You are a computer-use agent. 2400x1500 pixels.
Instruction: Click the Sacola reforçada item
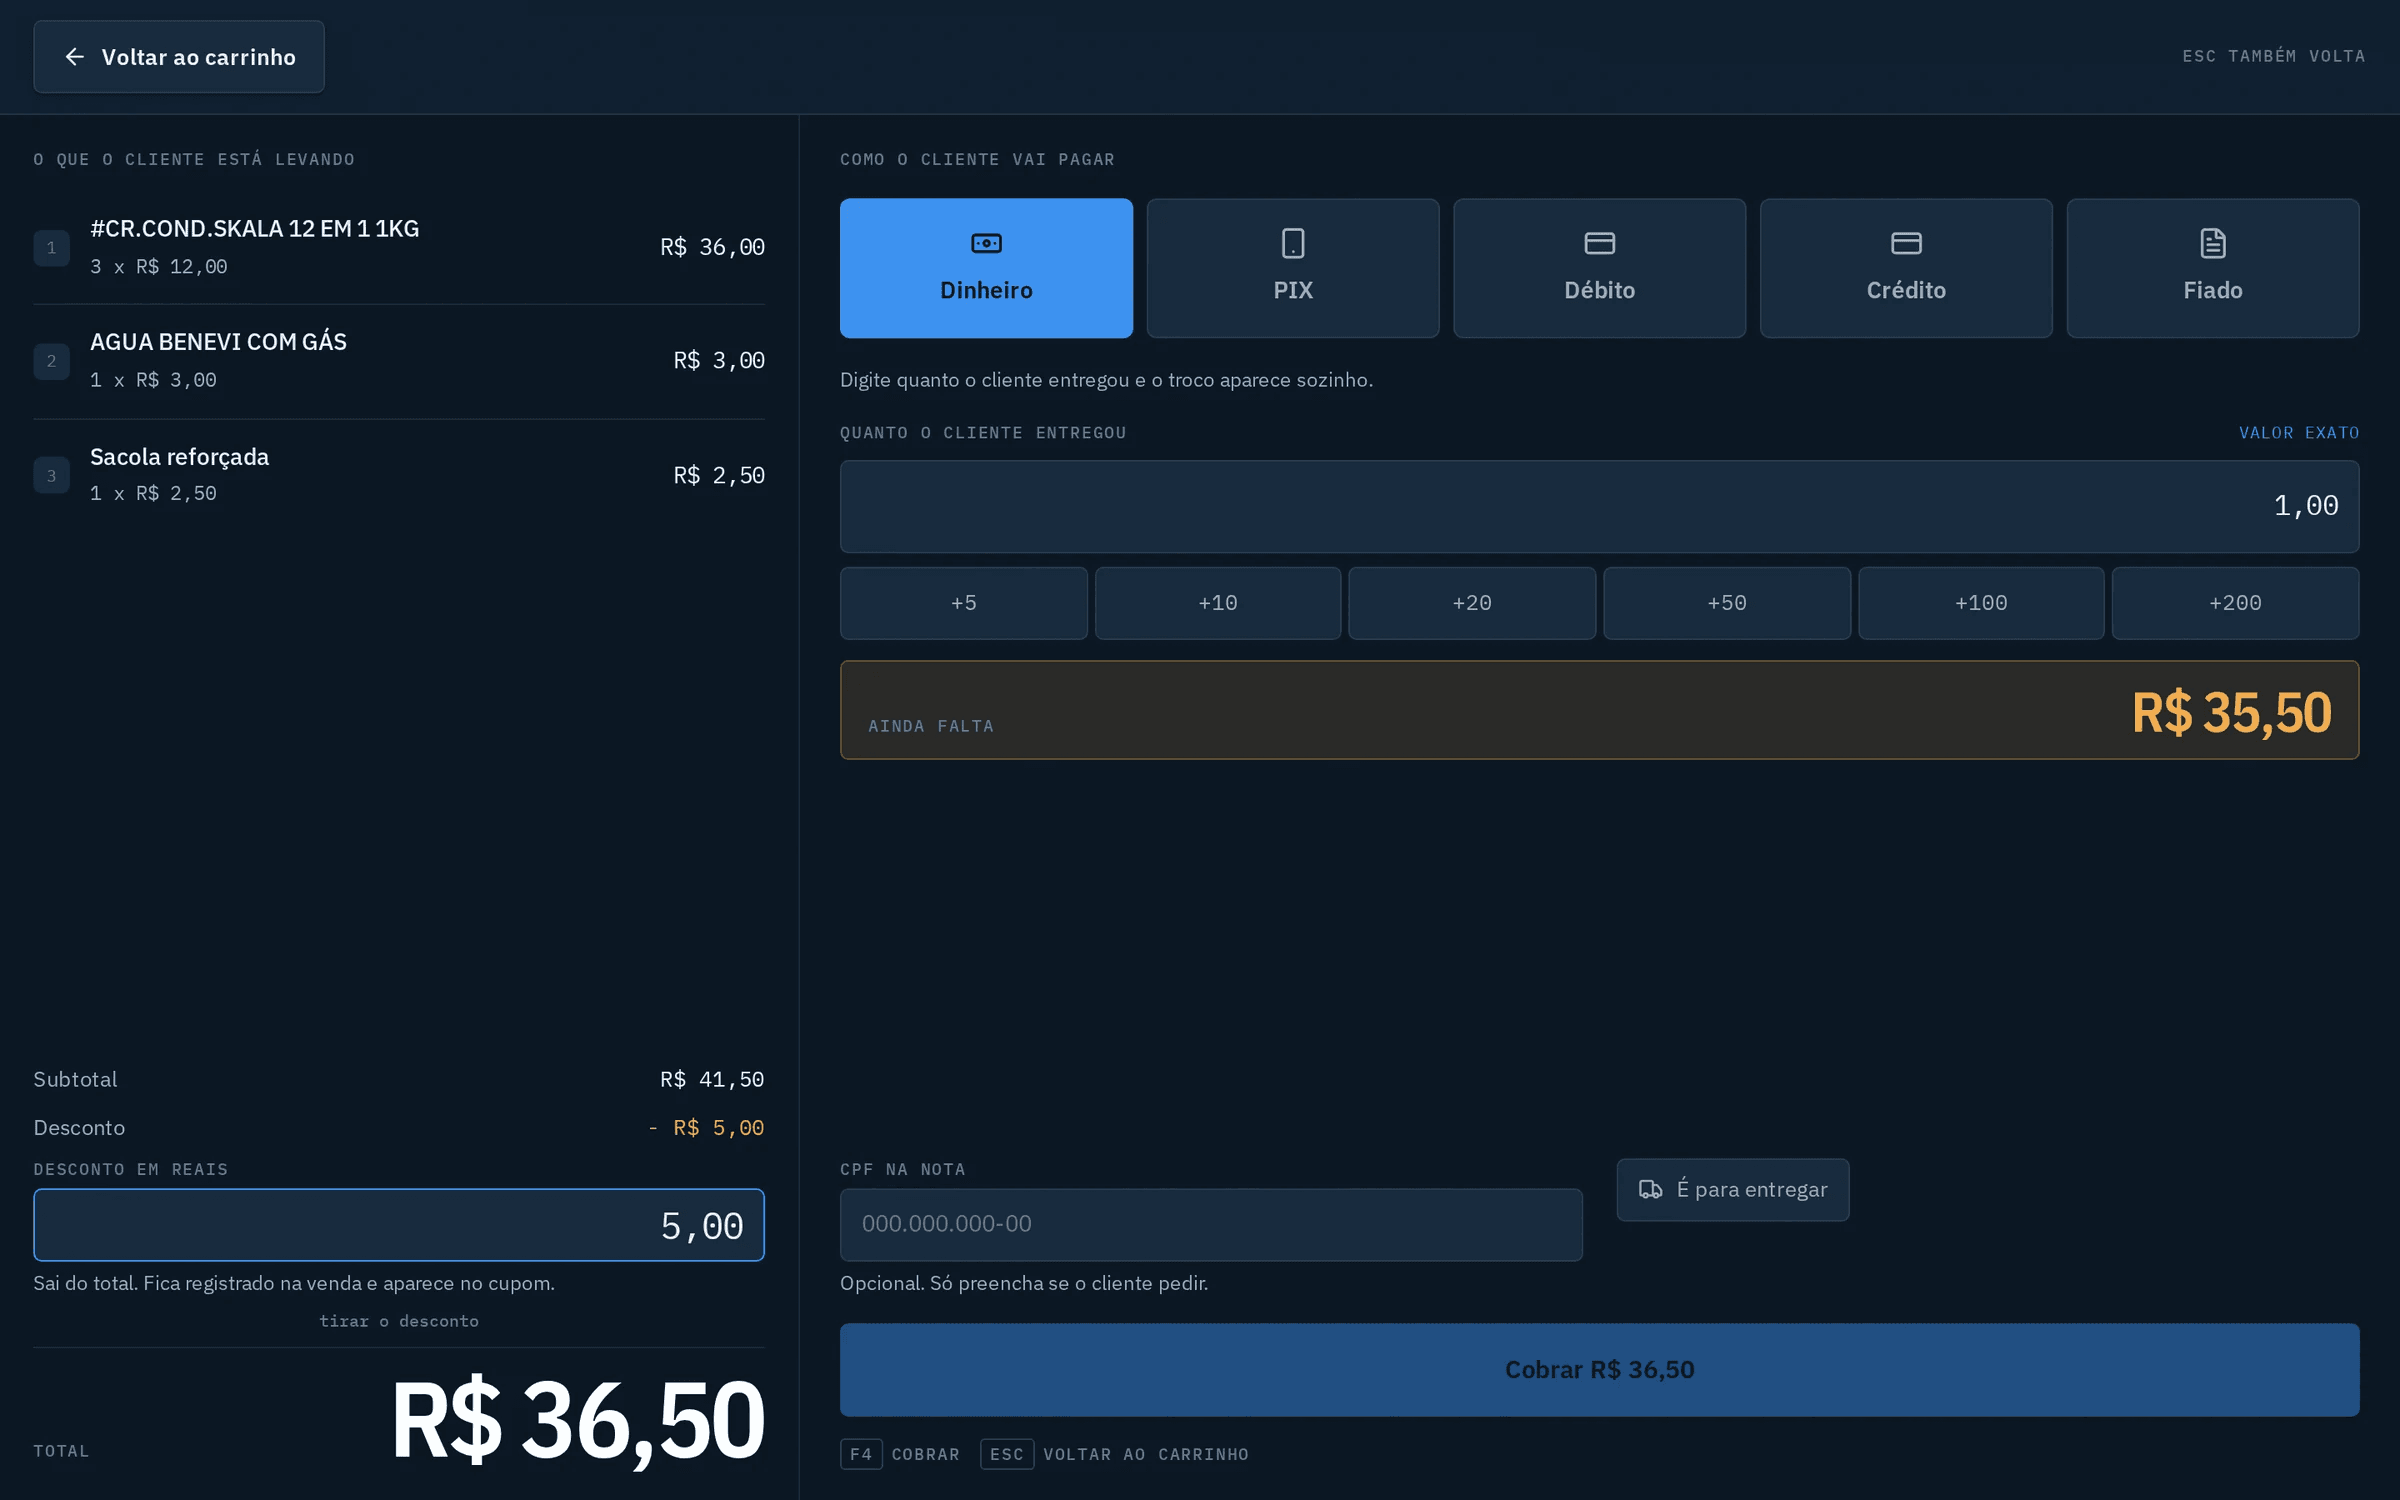point(399,475)
